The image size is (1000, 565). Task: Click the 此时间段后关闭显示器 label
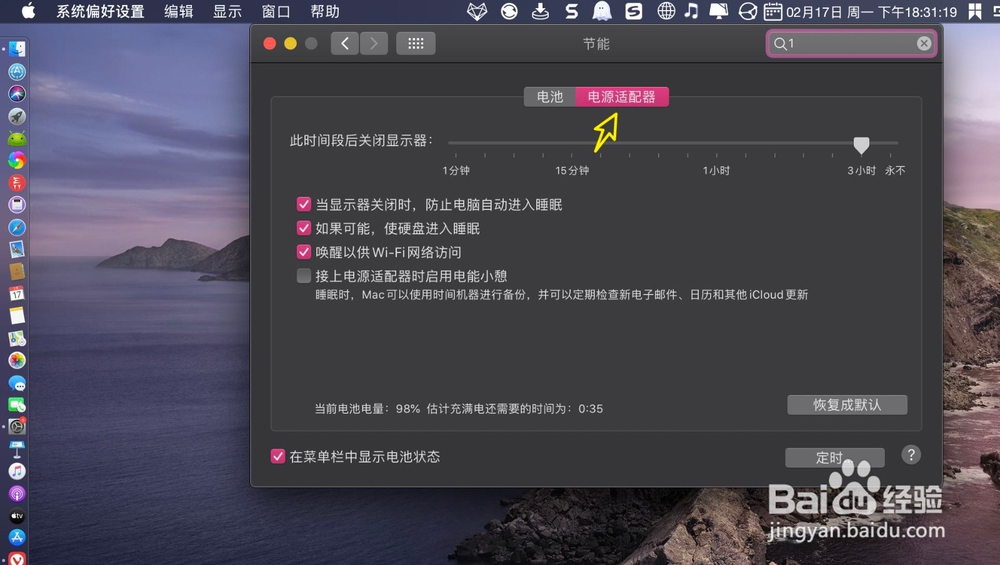click(x=361, y=140)
